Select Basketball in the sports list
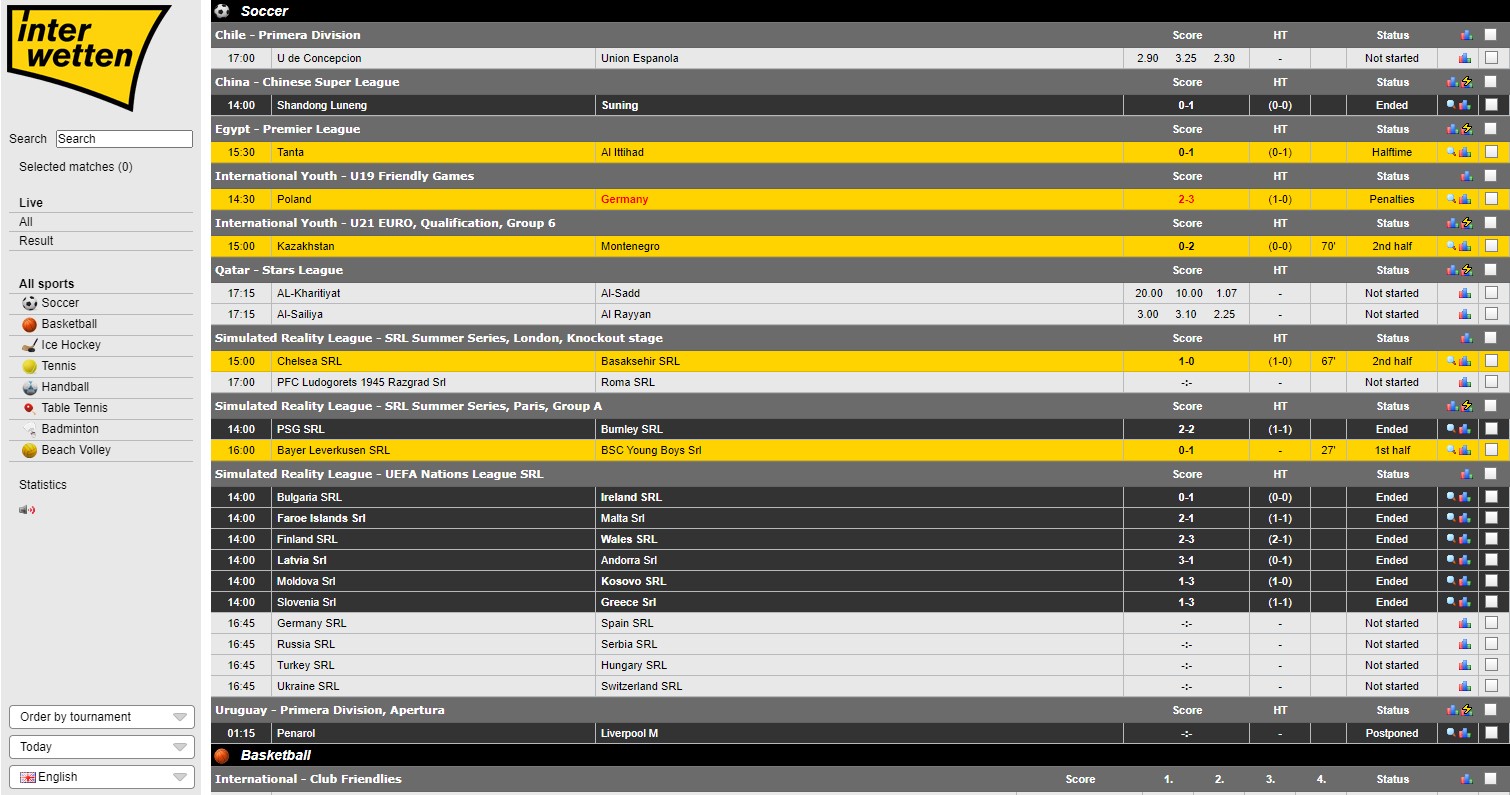 coord(69,324)
